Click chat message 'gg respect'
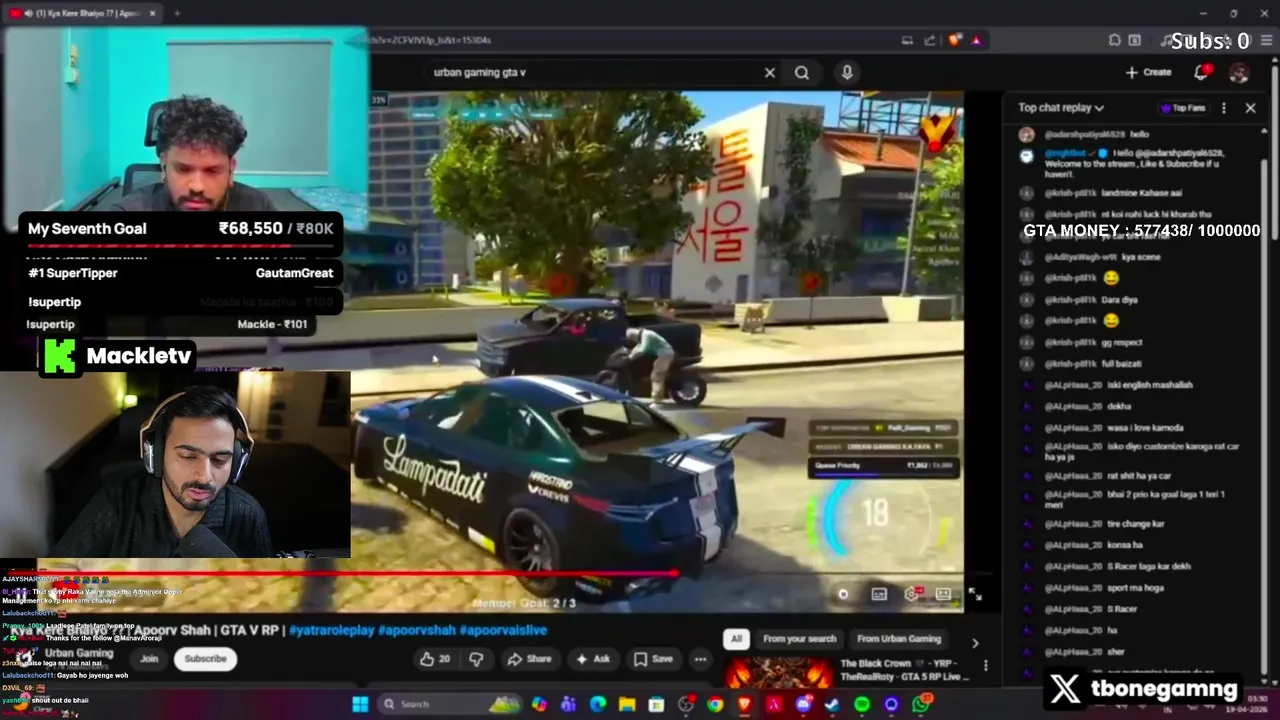This screenshot has height=720, width=1280. click(1121, 342)
